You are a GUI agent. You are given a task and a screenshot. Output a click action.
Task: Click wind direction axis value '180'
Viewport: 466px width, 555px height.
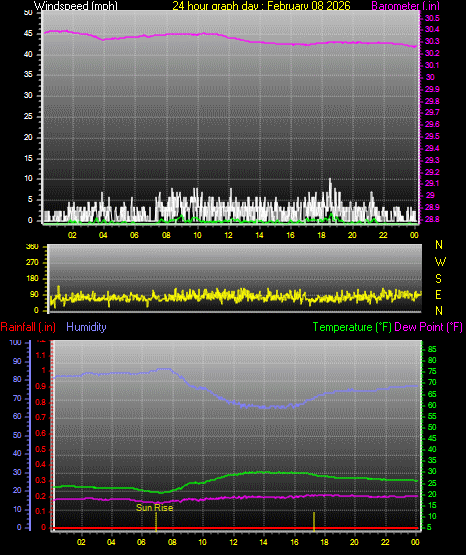tap(32, 279)
